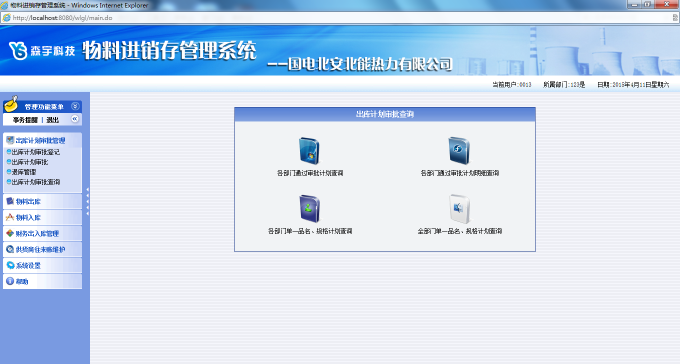The height and width of the screenshot is (364, 680).
Task: Click the 日期 status text
Action: tap(633, 85)
